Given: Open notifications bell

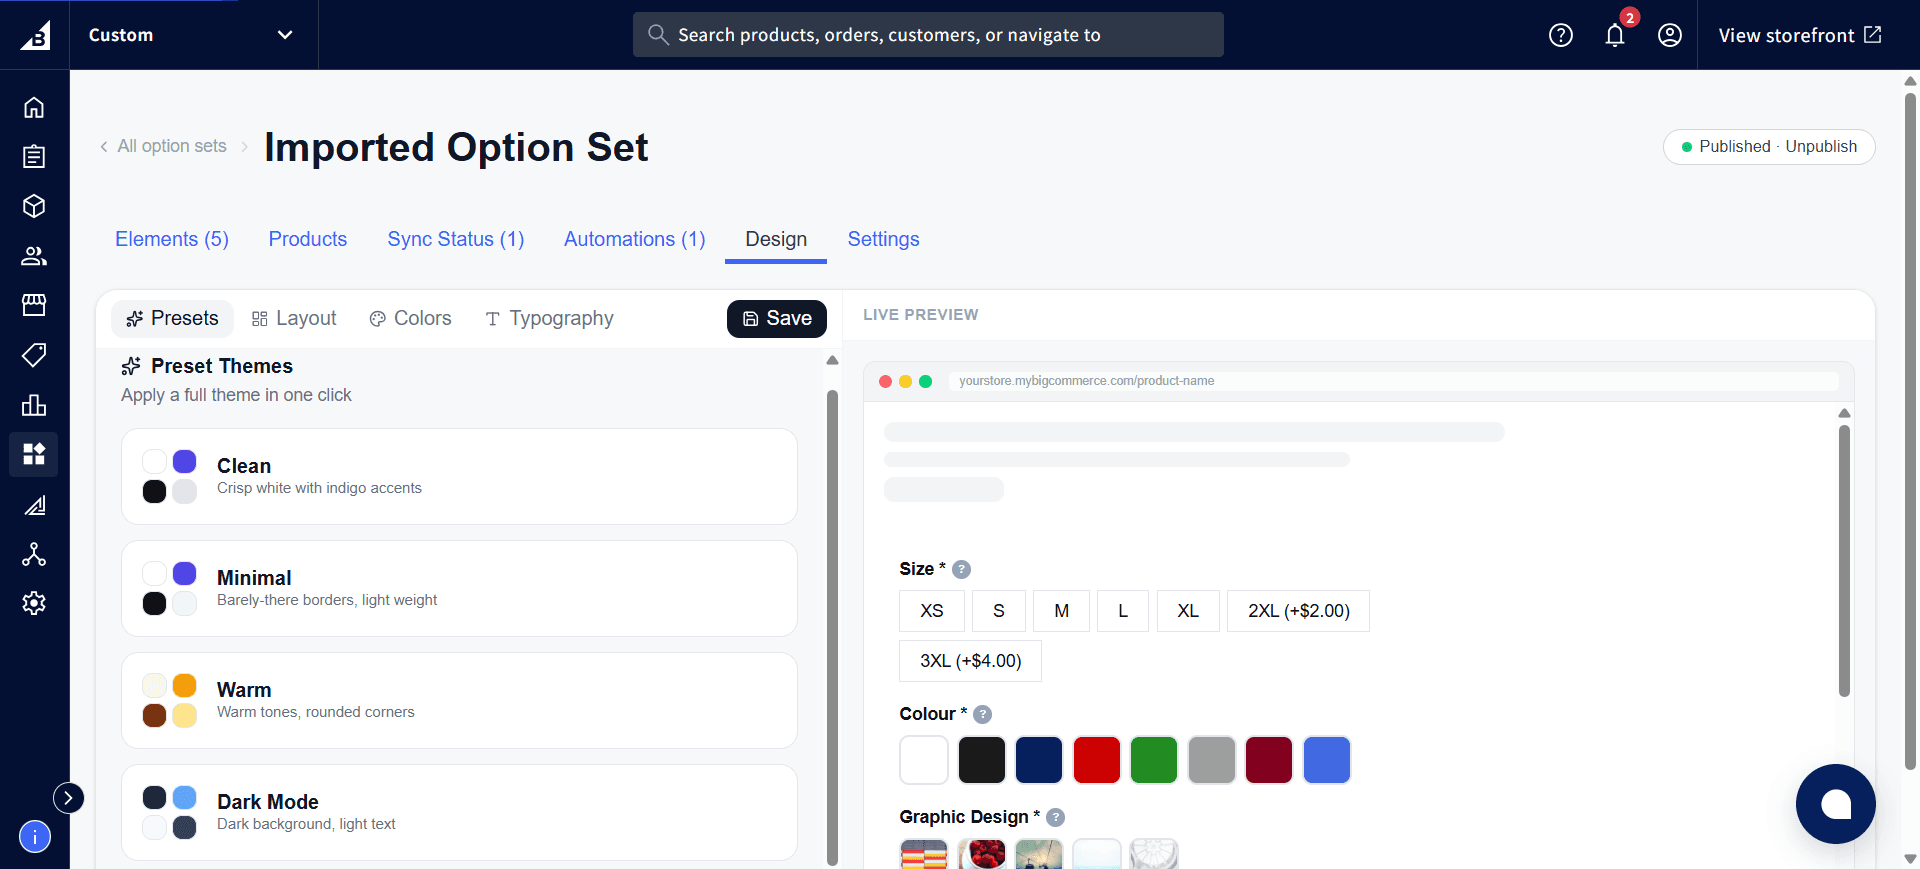Looking at the screenshot, I should click(x=1615, y=35).
